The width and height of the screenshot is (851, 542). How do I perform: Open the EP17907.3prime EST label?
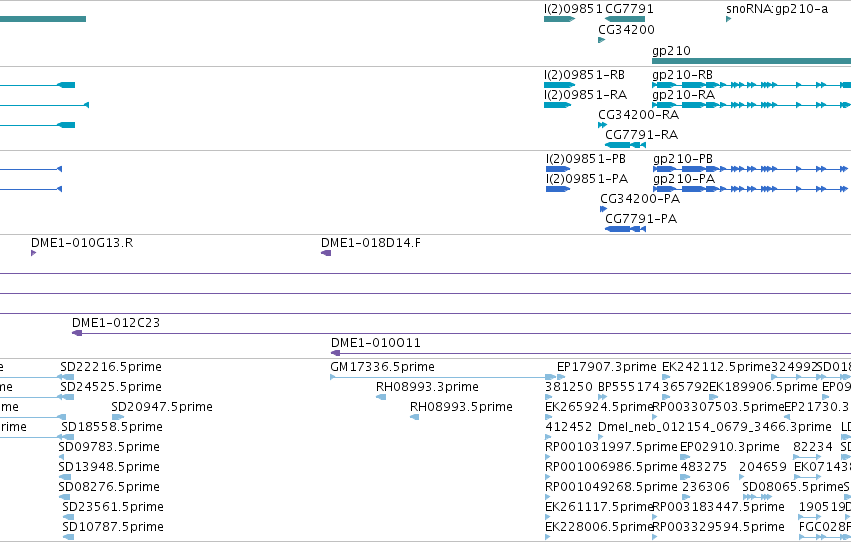[x=607, y=367]
